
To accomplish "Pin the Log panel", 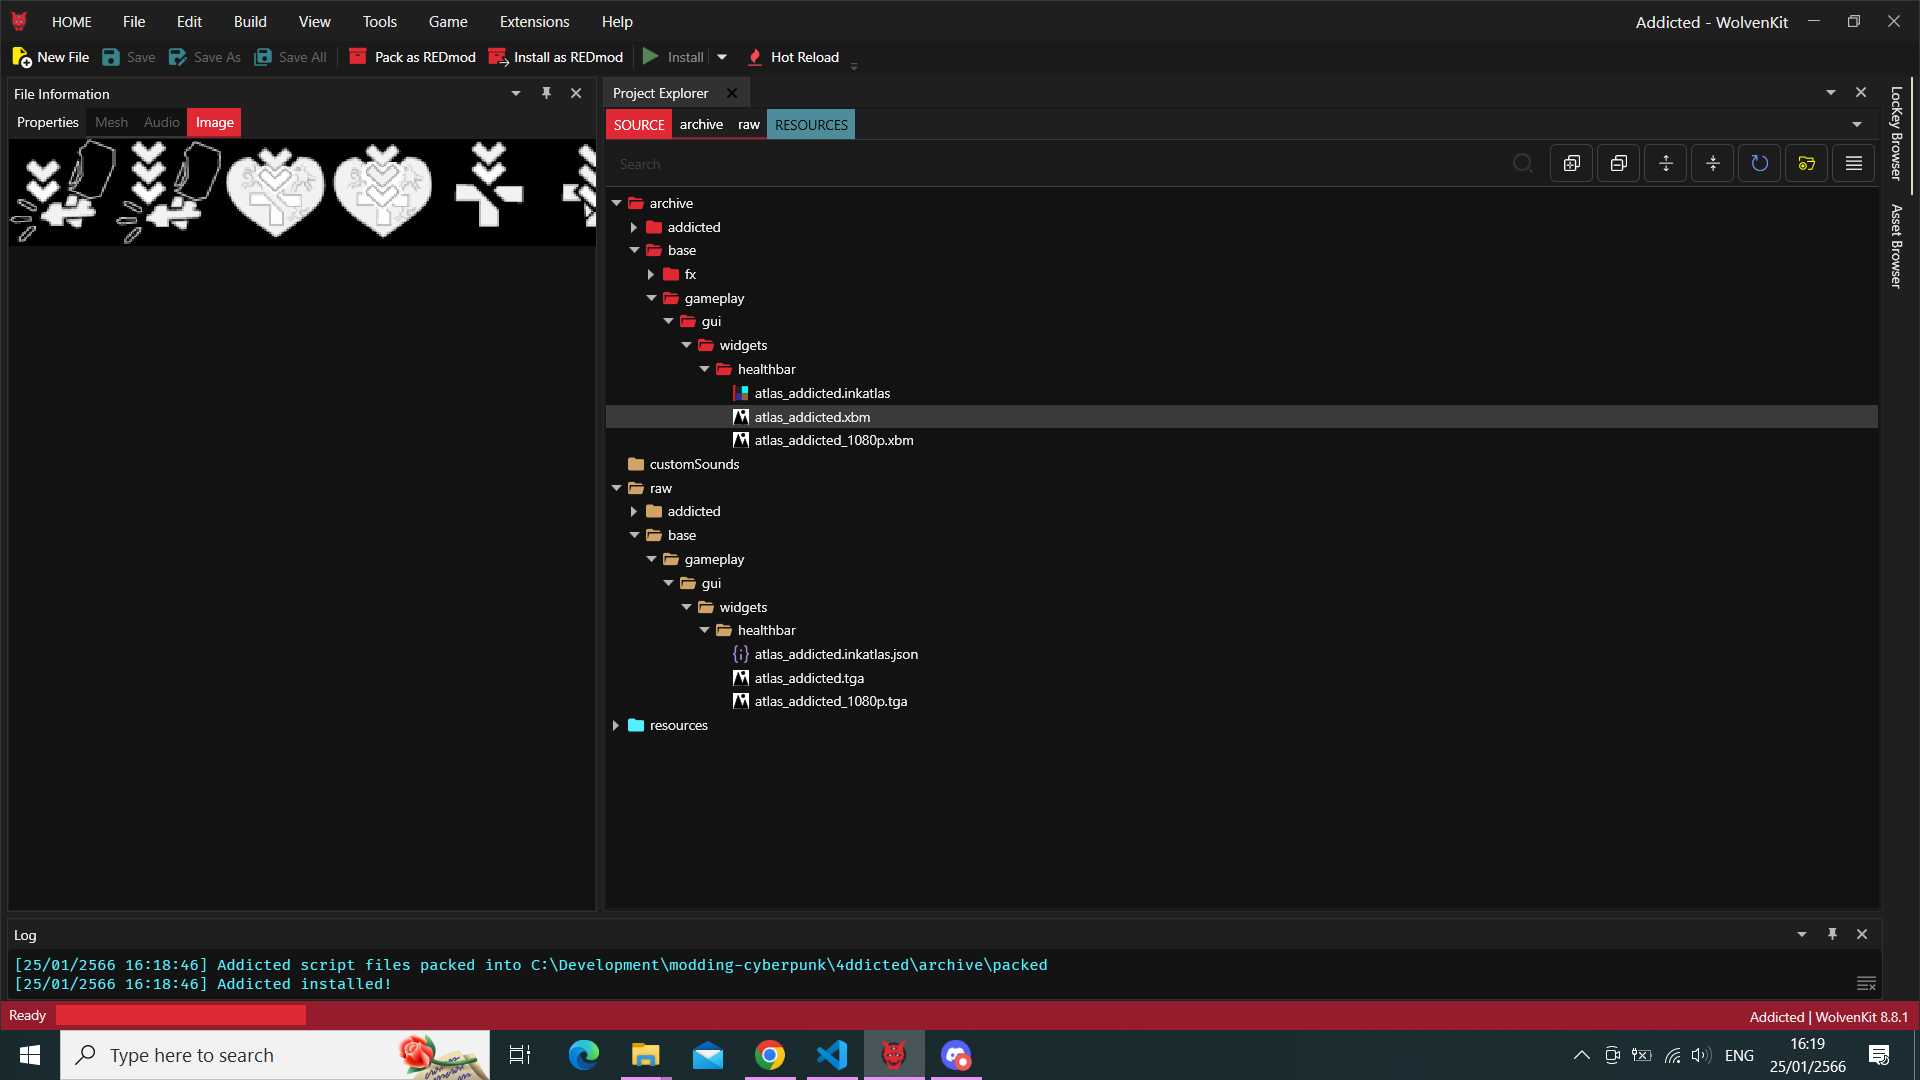I will tap(1832, 934).
